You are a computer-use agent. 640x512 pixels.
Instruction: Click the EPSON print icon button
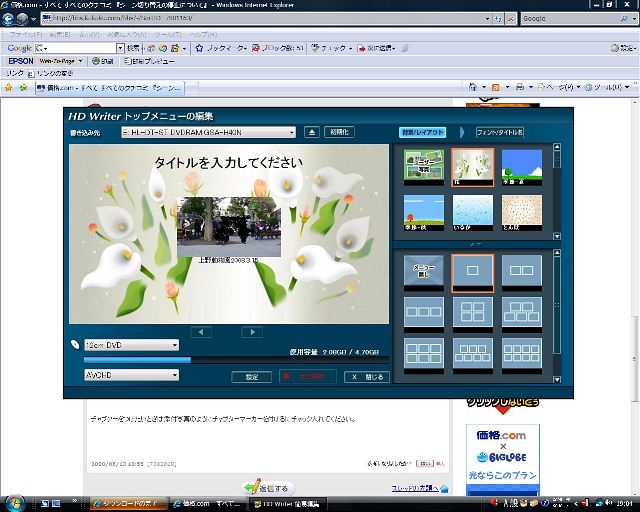tap(102, 61)
